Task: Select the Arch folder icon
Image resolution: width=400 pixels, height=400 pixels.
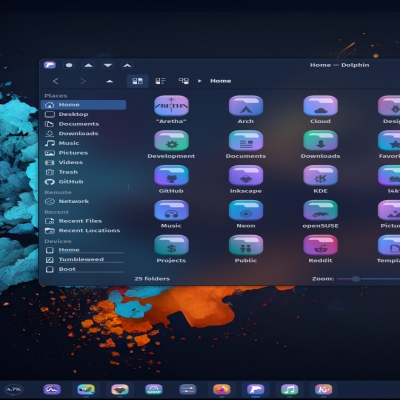Action: click(246, 106)
